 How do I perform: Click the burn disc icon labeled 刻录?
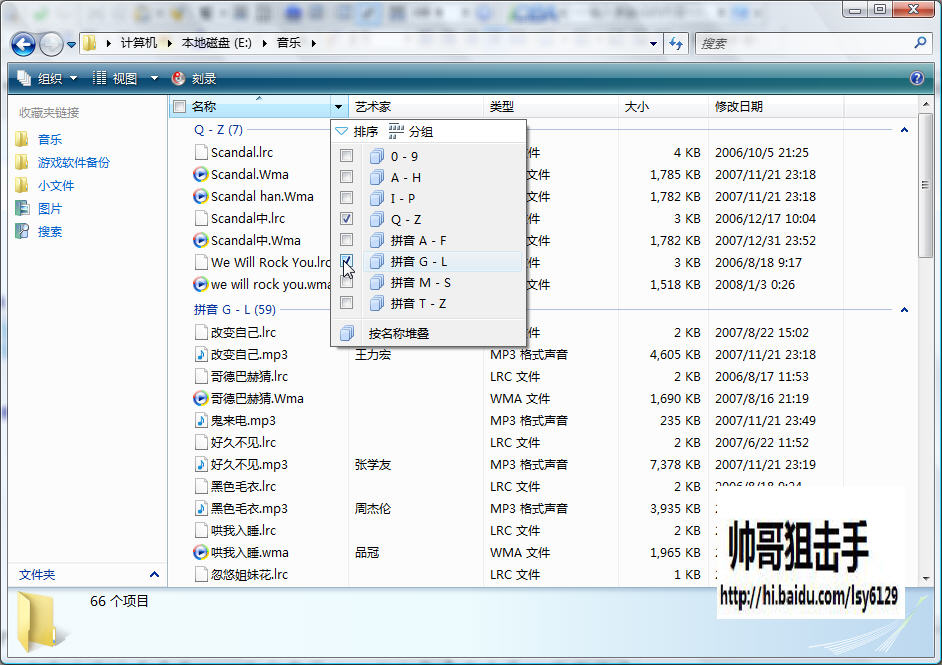[178, 78]
